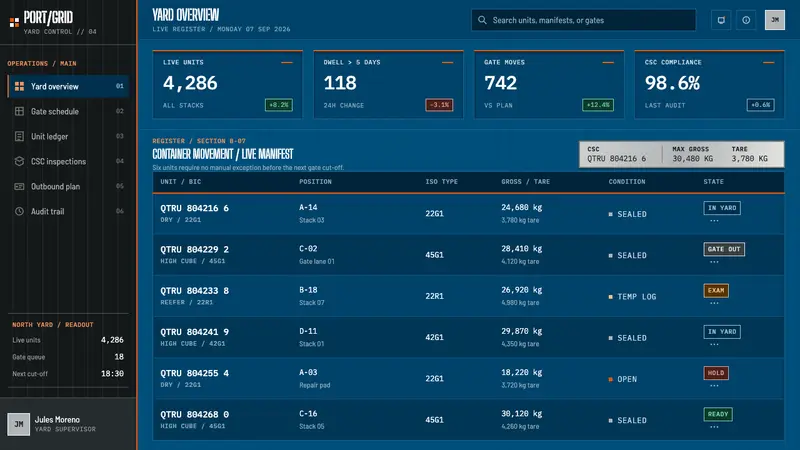Open more options for QTRU 804229 2 row
The width and height of the screenshot is (800, 450).
(x=714, y=262)
